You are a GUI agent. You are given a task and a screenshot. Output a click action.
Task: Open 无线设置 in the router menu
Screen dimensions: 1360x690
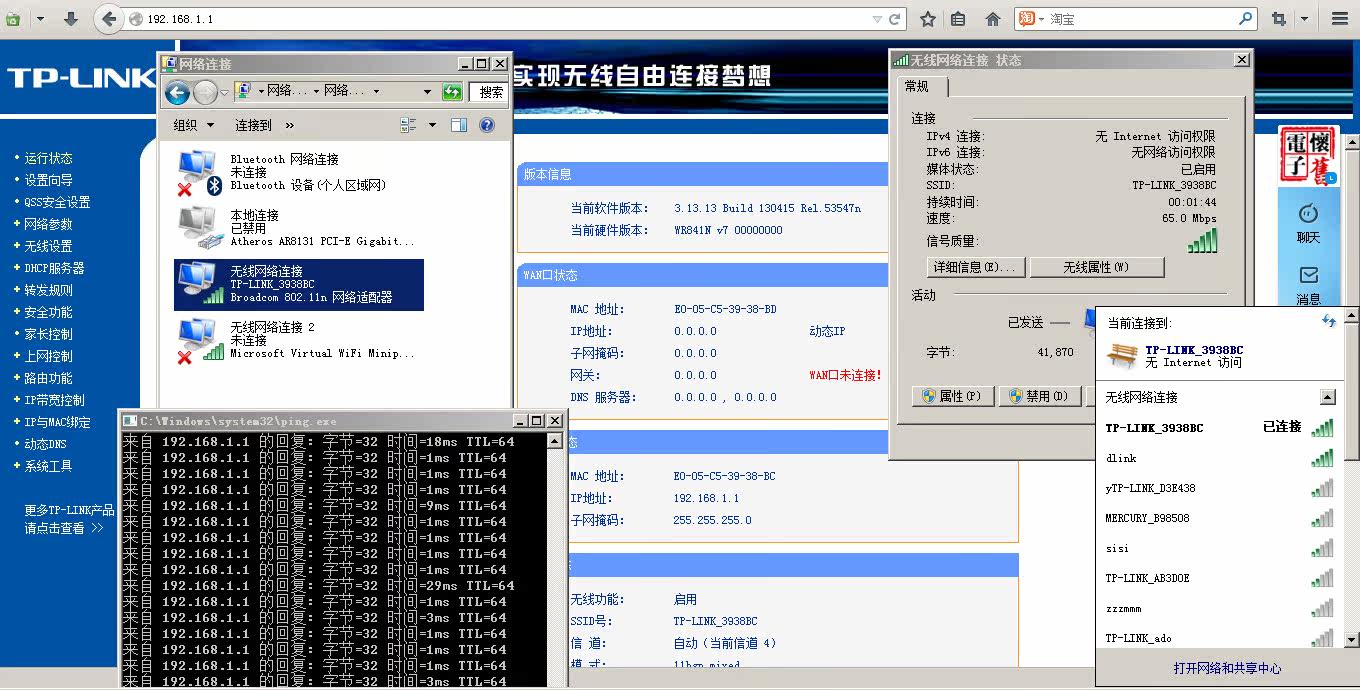(48, 246)
